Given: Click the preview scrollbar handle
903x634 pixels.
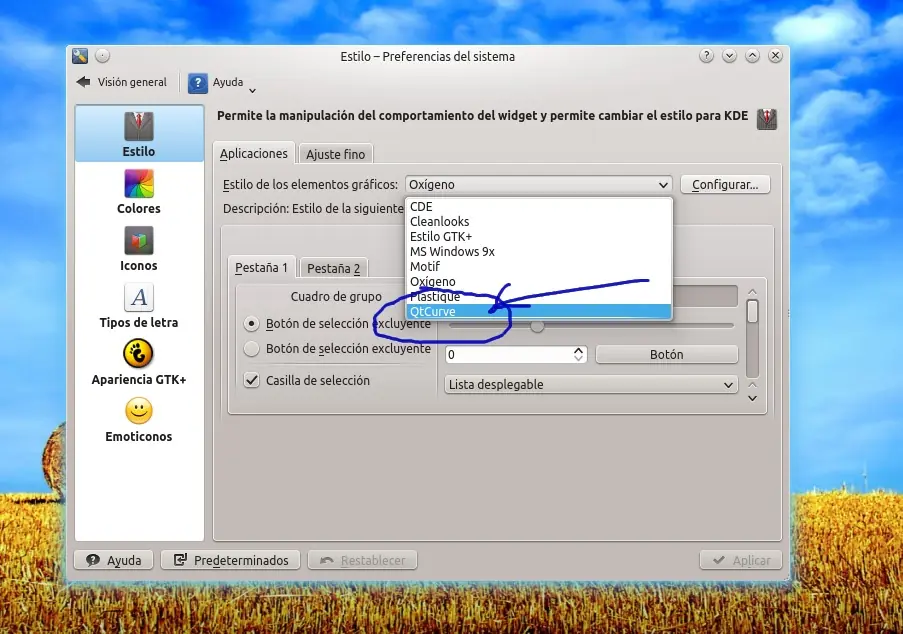Looking at the screenshot, I should click(x=752, y=312).
